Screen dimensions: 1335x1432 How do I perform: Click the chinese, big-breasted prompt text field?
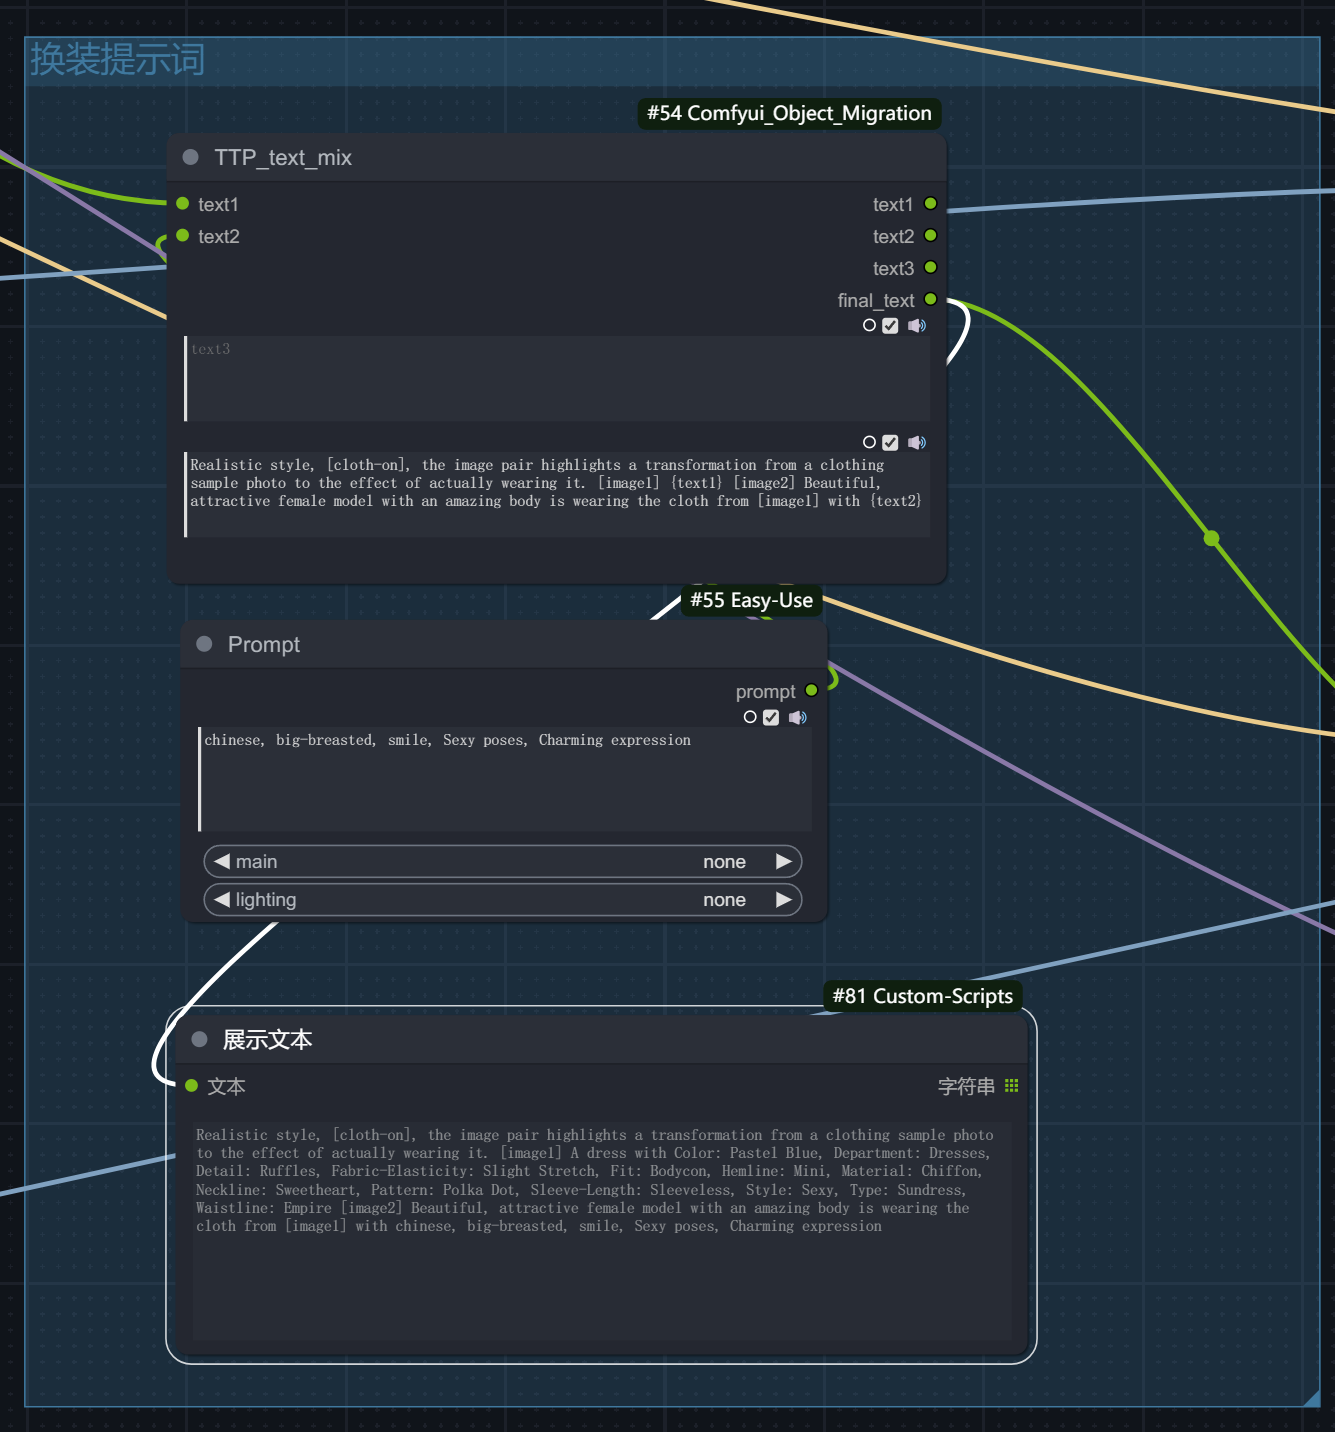(505, 779)
